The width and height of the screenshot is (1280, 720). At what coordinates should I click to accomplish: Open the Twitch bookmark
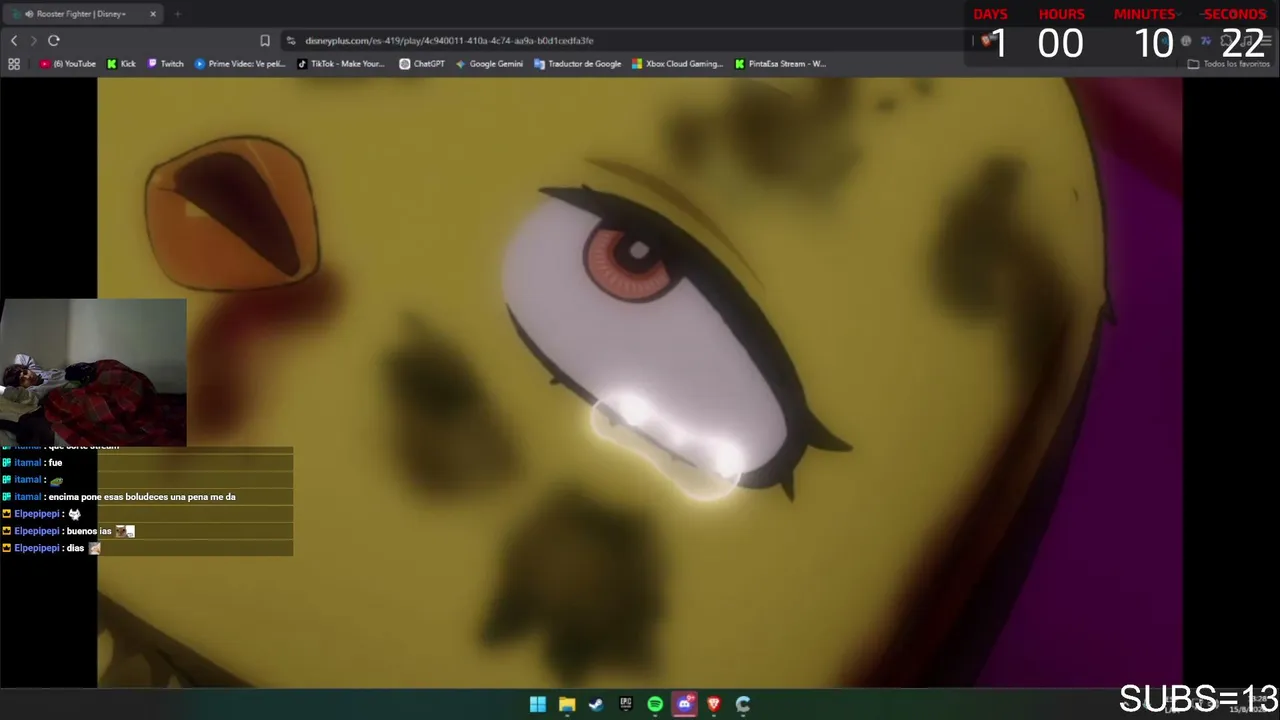pos(166,64)
